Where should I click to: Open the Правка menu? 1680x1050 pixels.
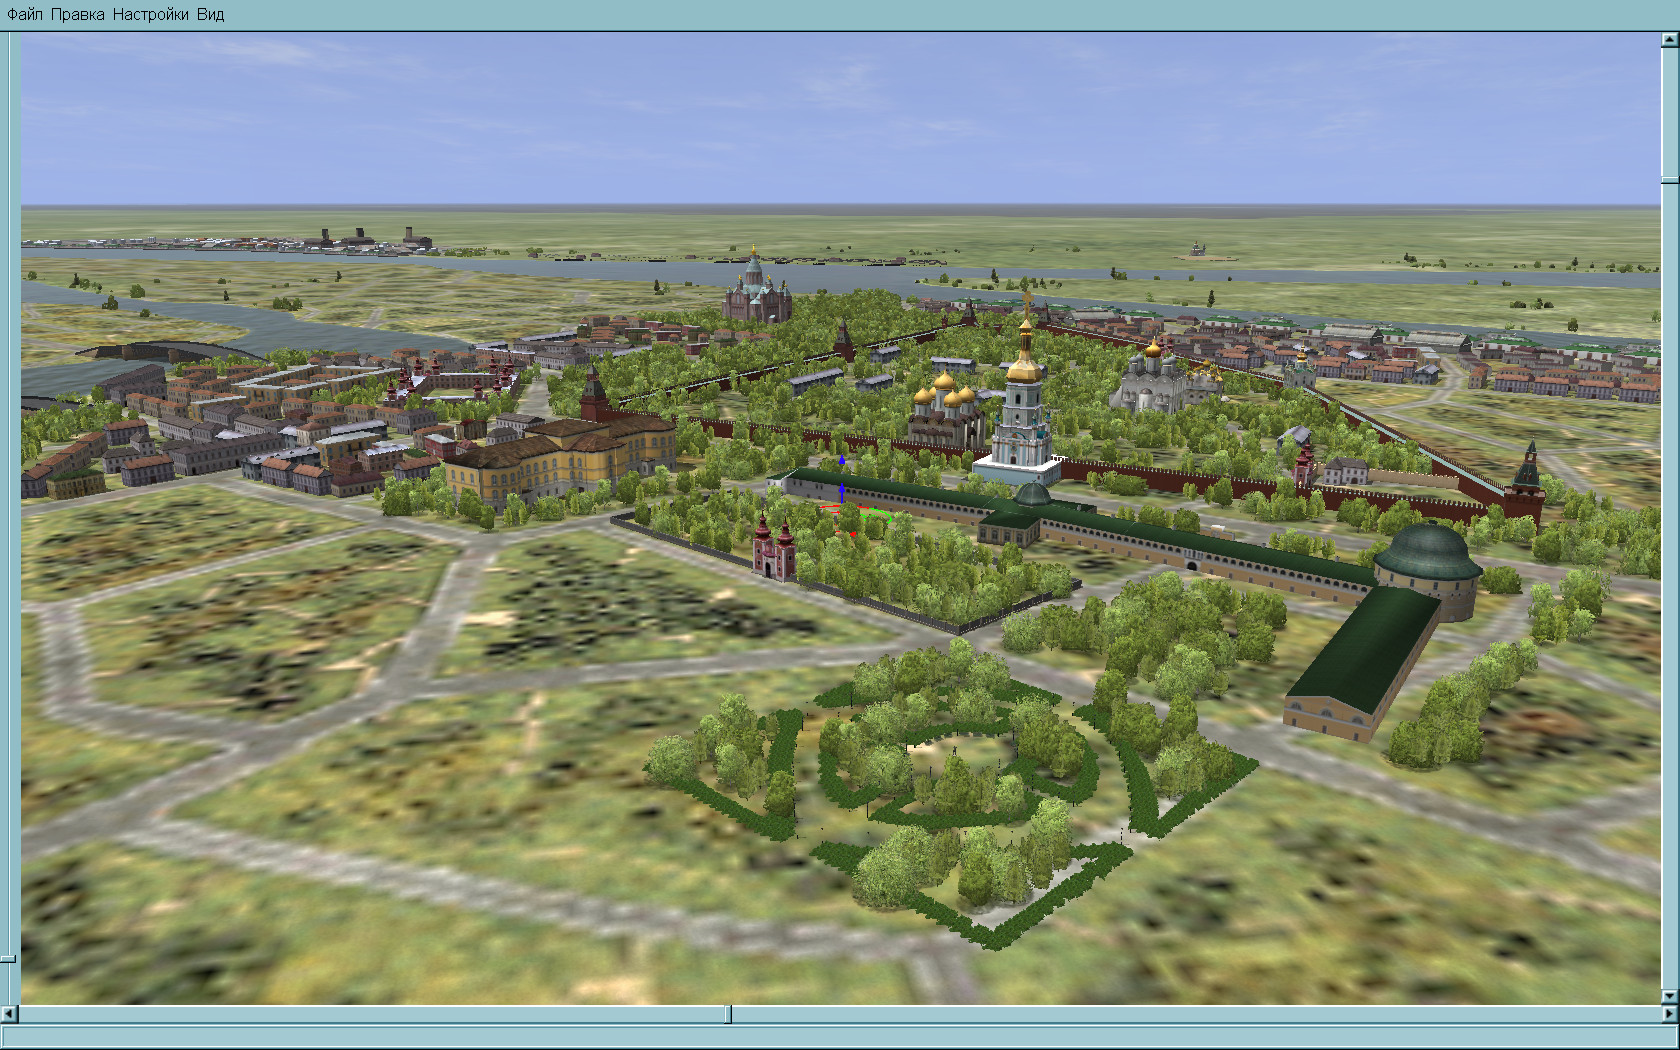[x=77, y=14]
